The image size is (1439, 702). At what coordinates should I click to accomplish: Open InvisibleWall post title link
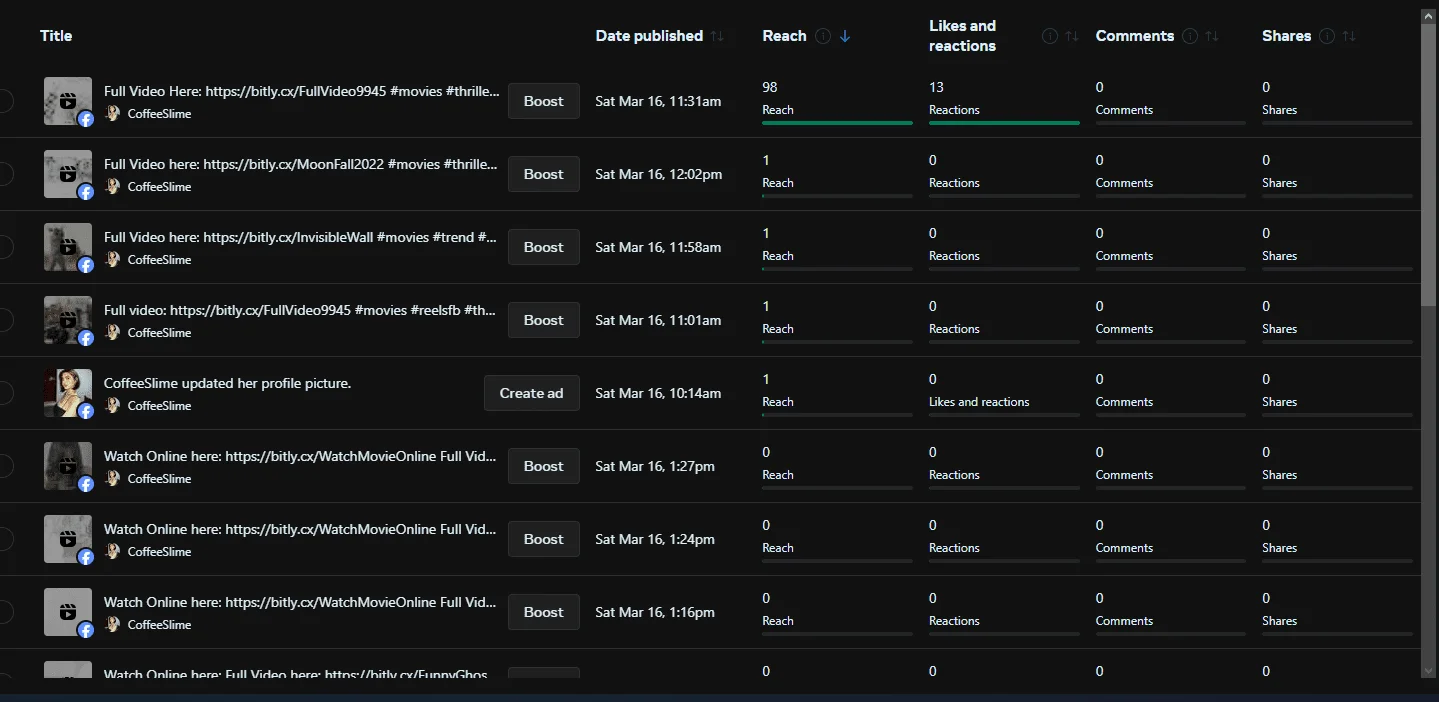pyautogui.click(x=301, y=237)
